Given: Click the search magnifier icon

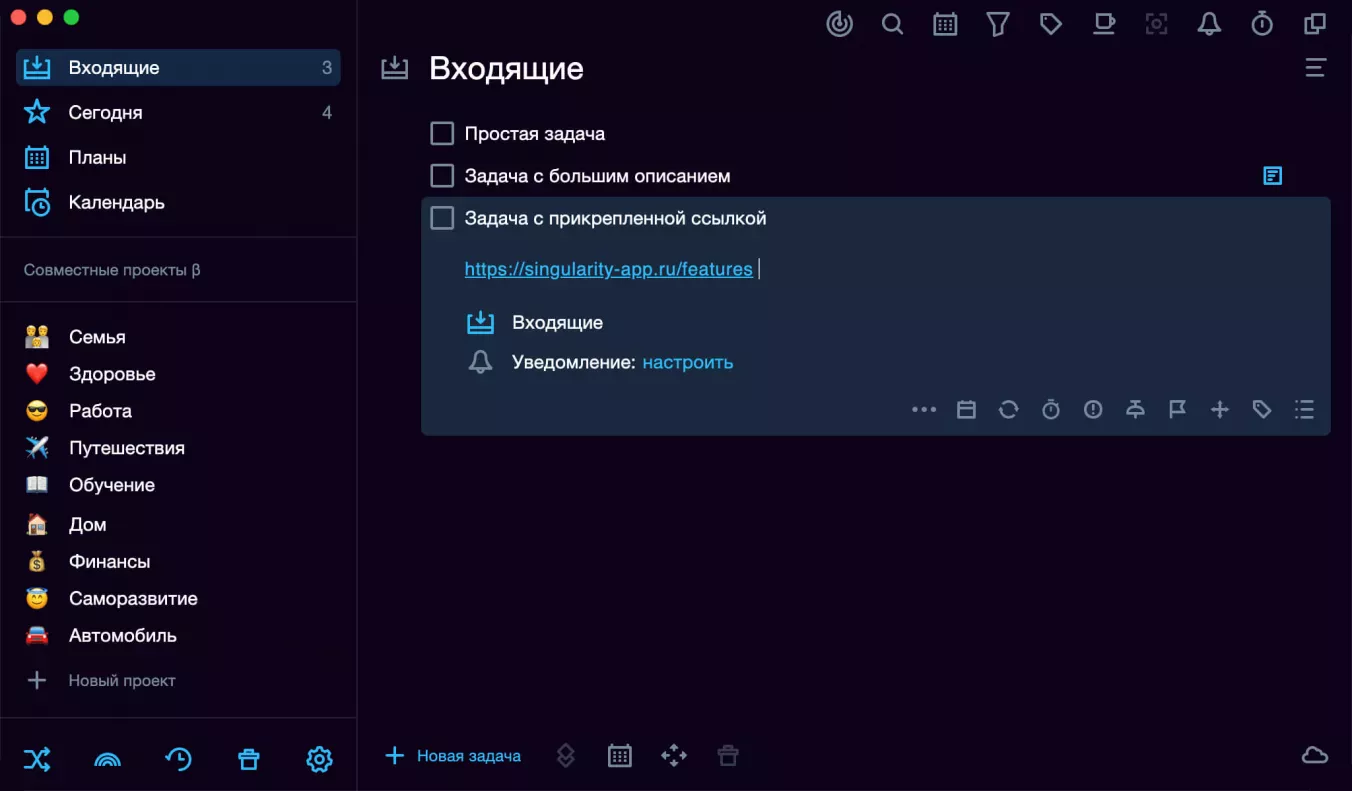Looking at the screenshot, I should [893, 24].
